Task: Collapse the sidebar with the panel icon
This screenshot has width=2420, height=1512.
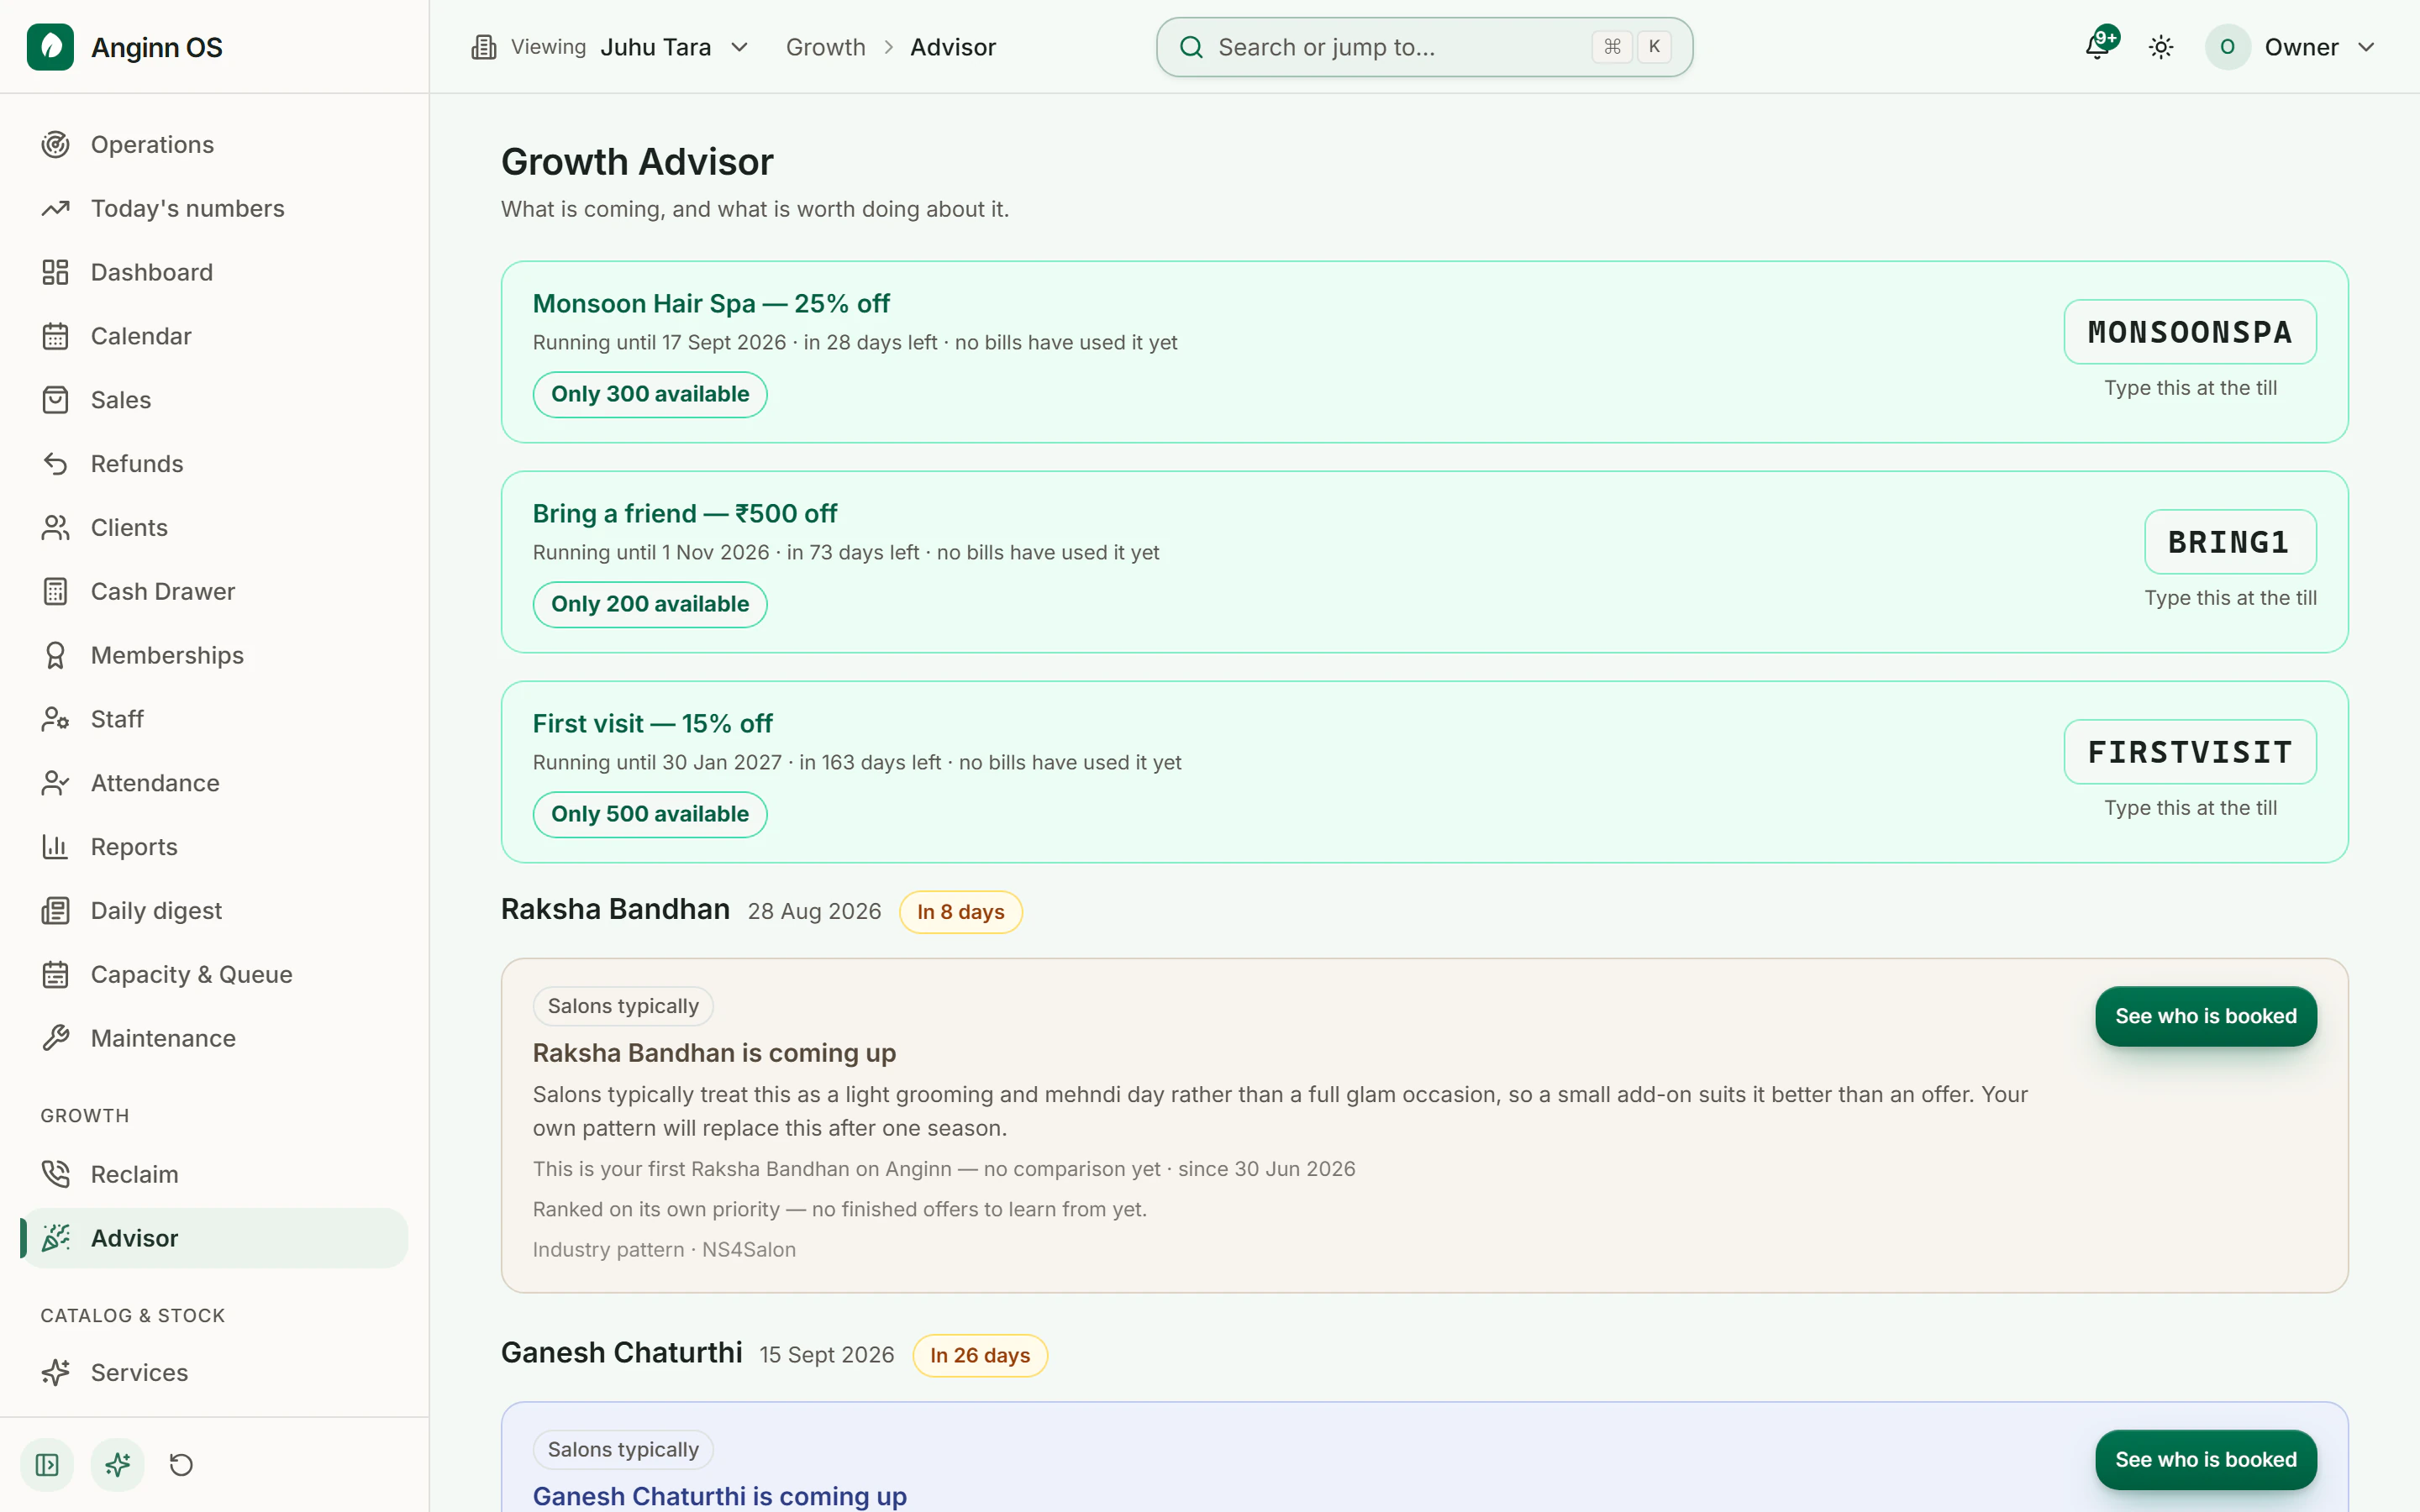Action: coord(47,1465)
